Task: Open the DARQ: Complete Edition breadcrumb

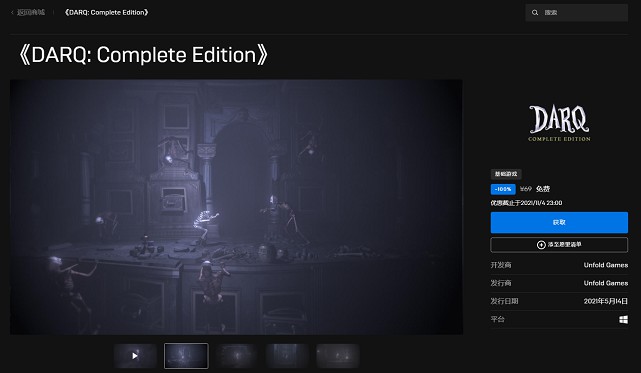Action: coord(106,13)
